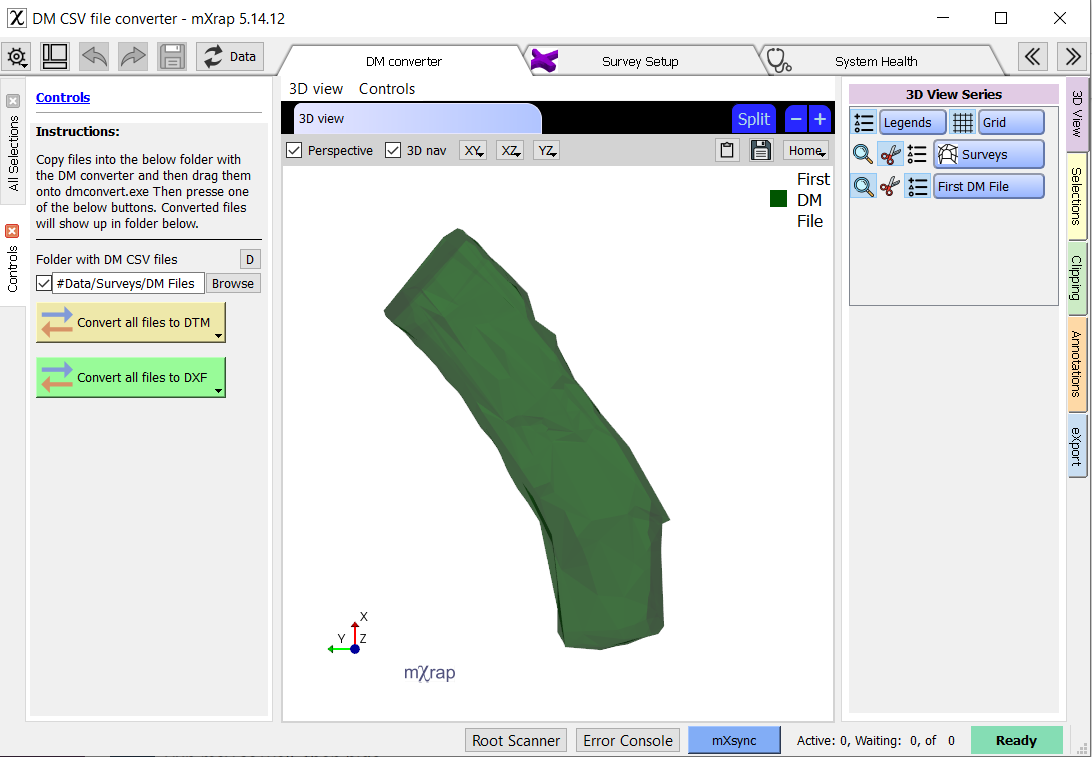Switch to the DM converter tab
The height and width of the screenshot is (757, 1092).
[404, 61]
